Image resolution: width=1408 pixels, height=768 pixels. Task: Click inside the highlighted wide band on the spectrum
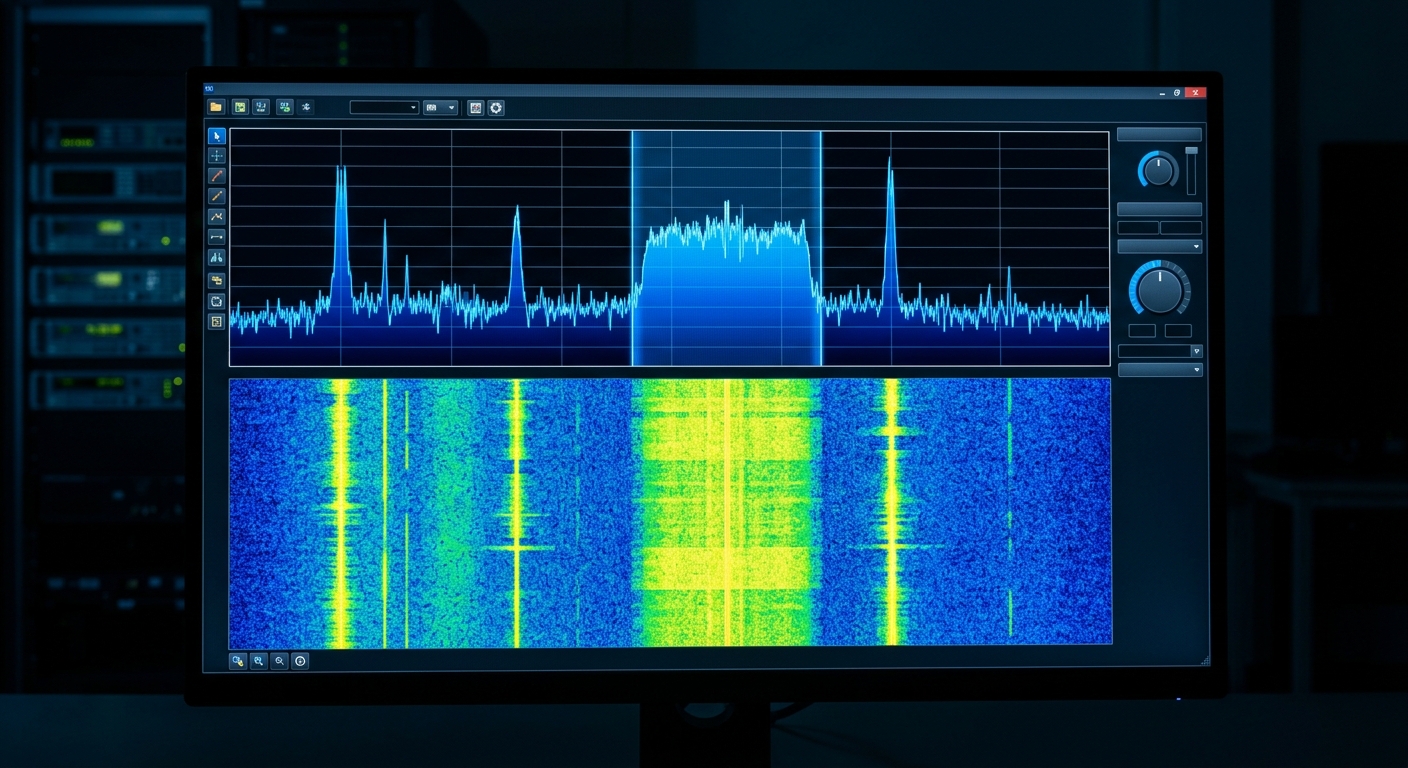click(x=727, y=248)
